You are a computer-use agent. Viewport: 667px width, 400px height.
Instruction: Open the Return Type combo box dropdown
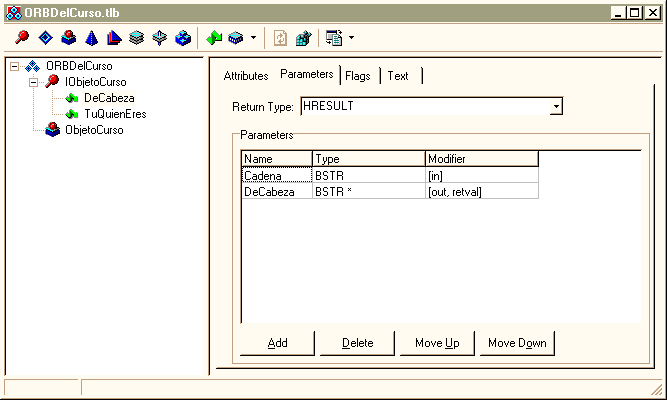556,106
